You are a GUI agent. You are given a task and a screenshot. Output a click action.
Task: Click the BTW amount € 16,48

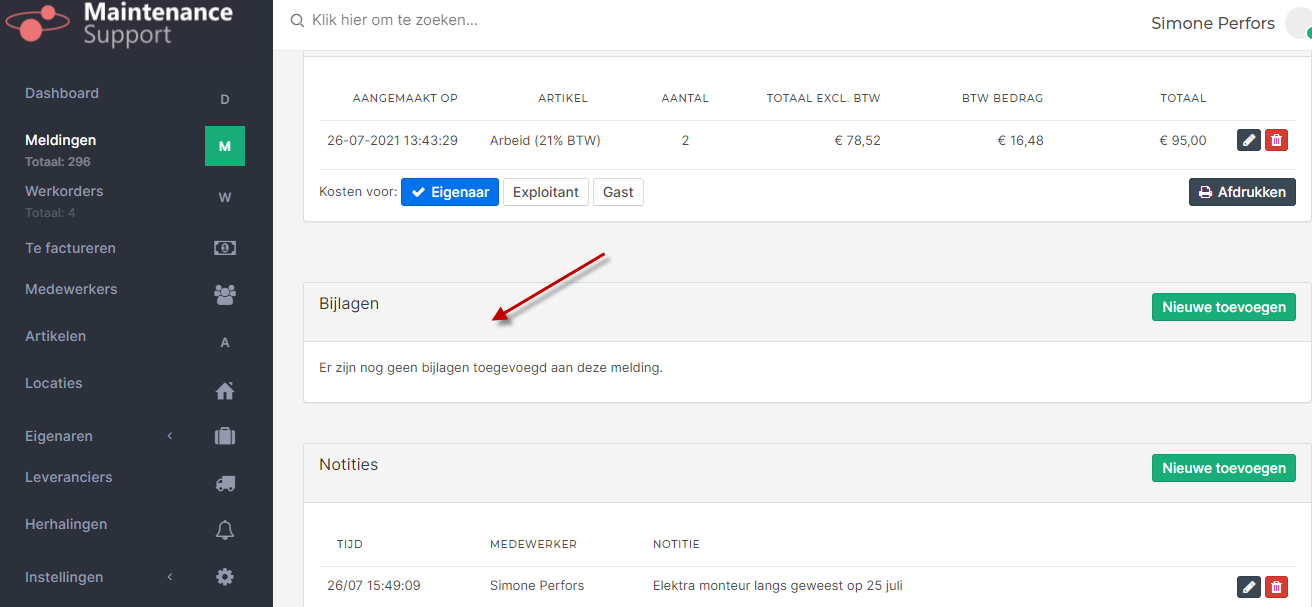pyautogui.click(x=1021, y=140)
